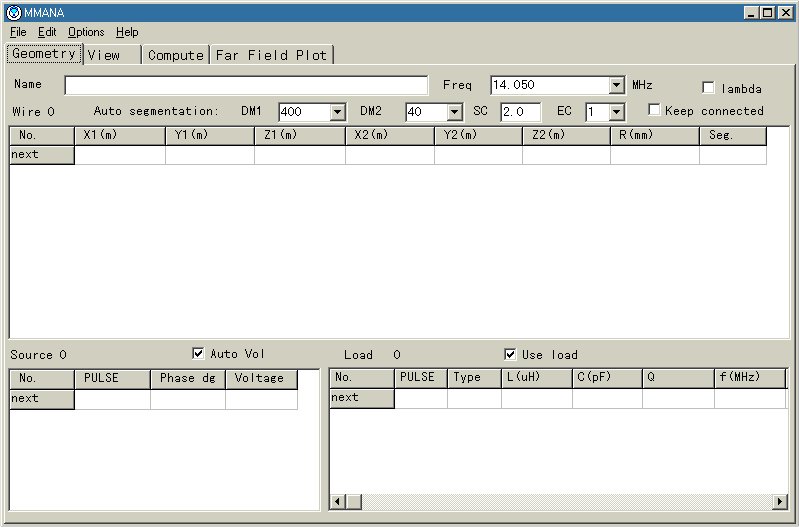799x527 pixels.
Task: Enable the lambda checkbox
Action: coord(709,88)
